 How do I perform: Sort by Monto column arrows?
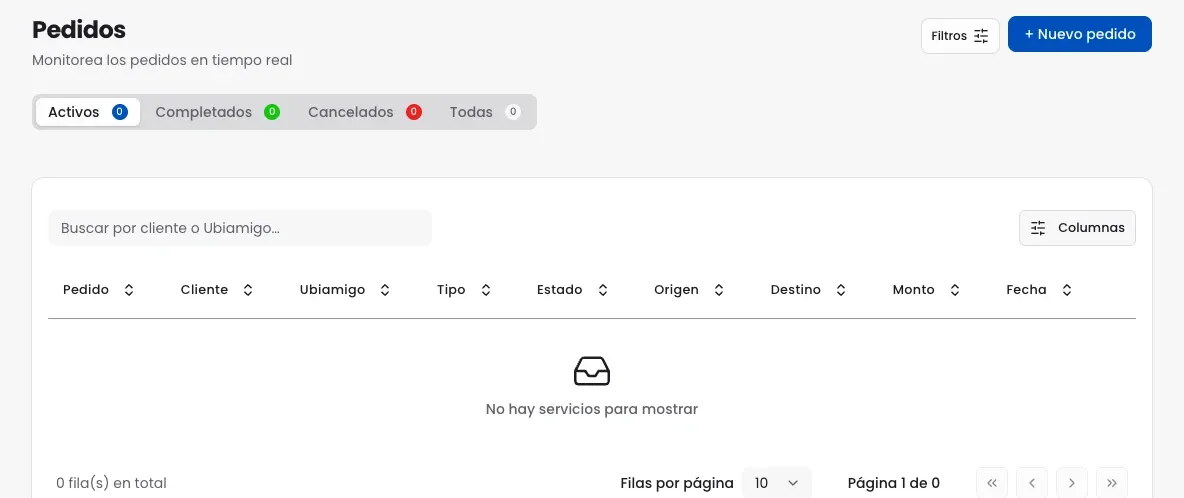(955, 290)
